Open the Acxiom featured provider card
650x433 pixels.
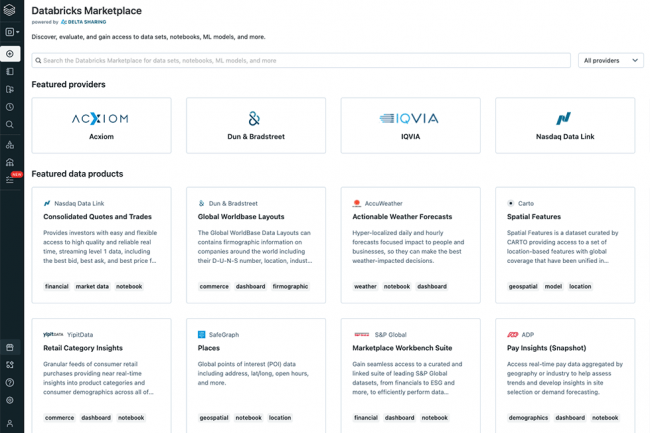[102, 126]
